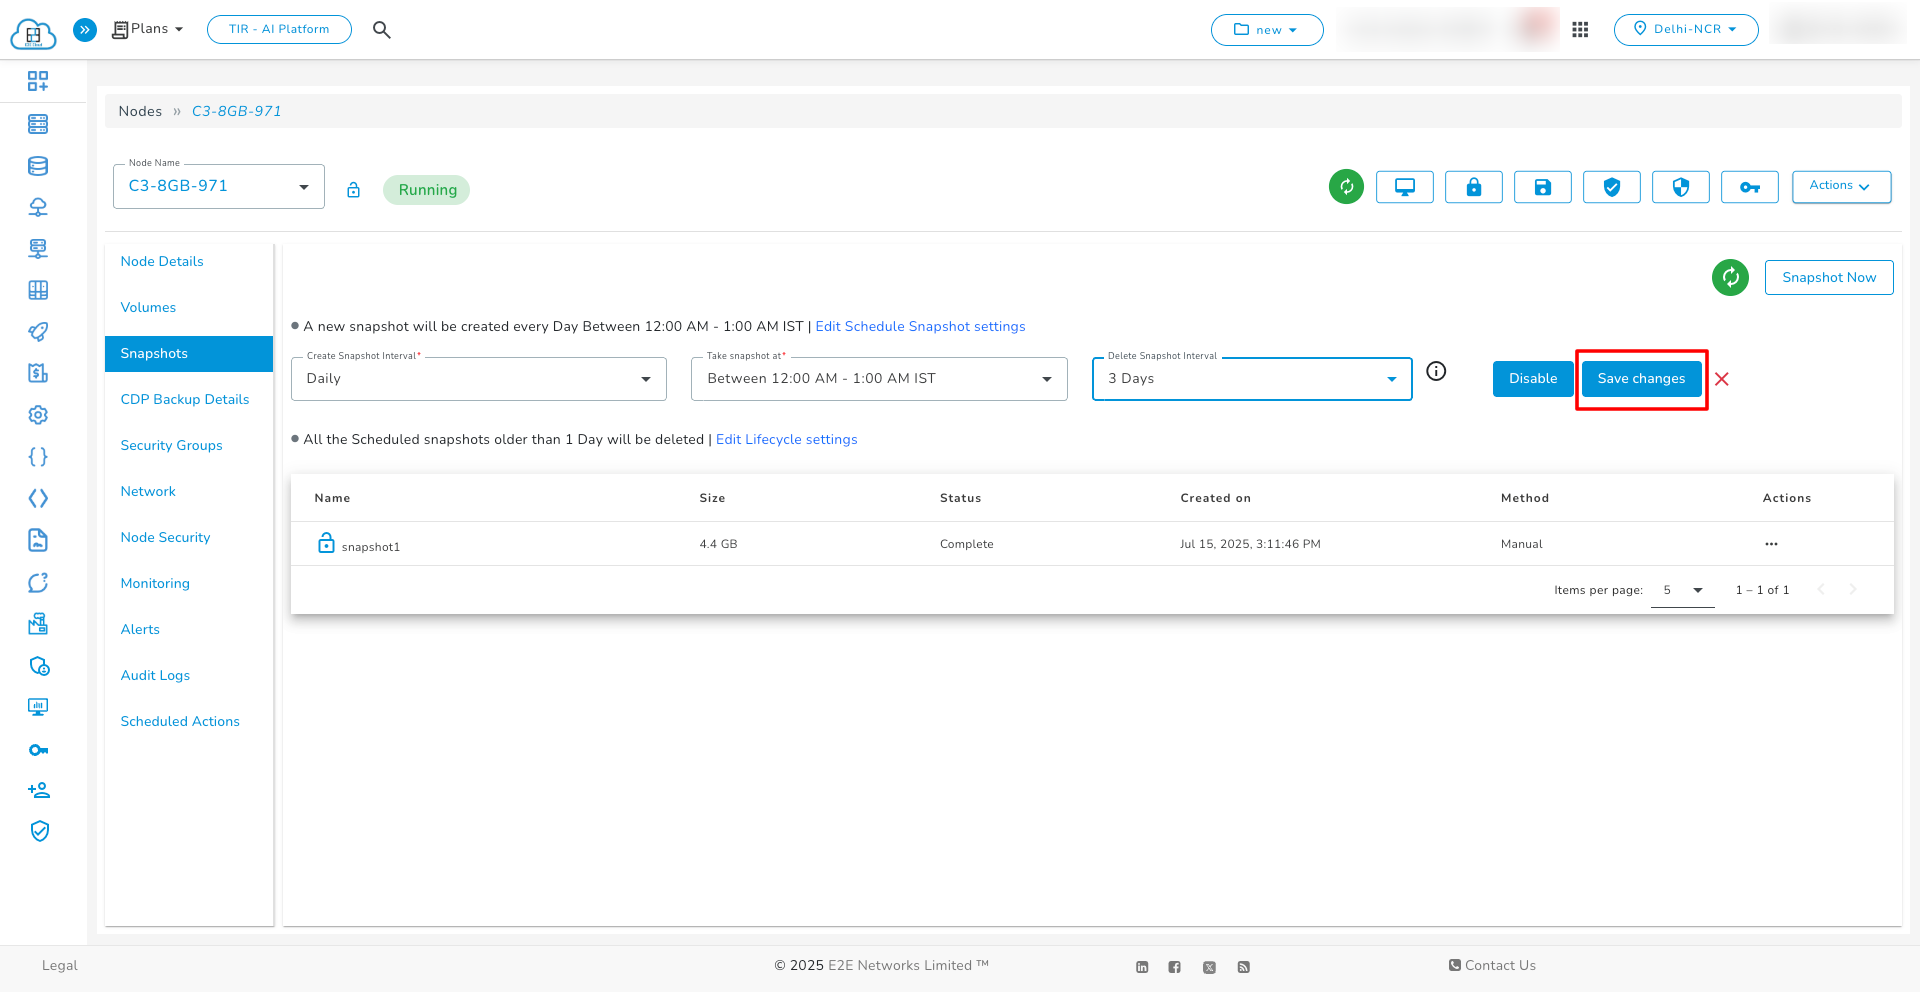Toggle the unlocked padlock beside node name
This screenshot has width=1920, height=992.
[x=353, y=188]
